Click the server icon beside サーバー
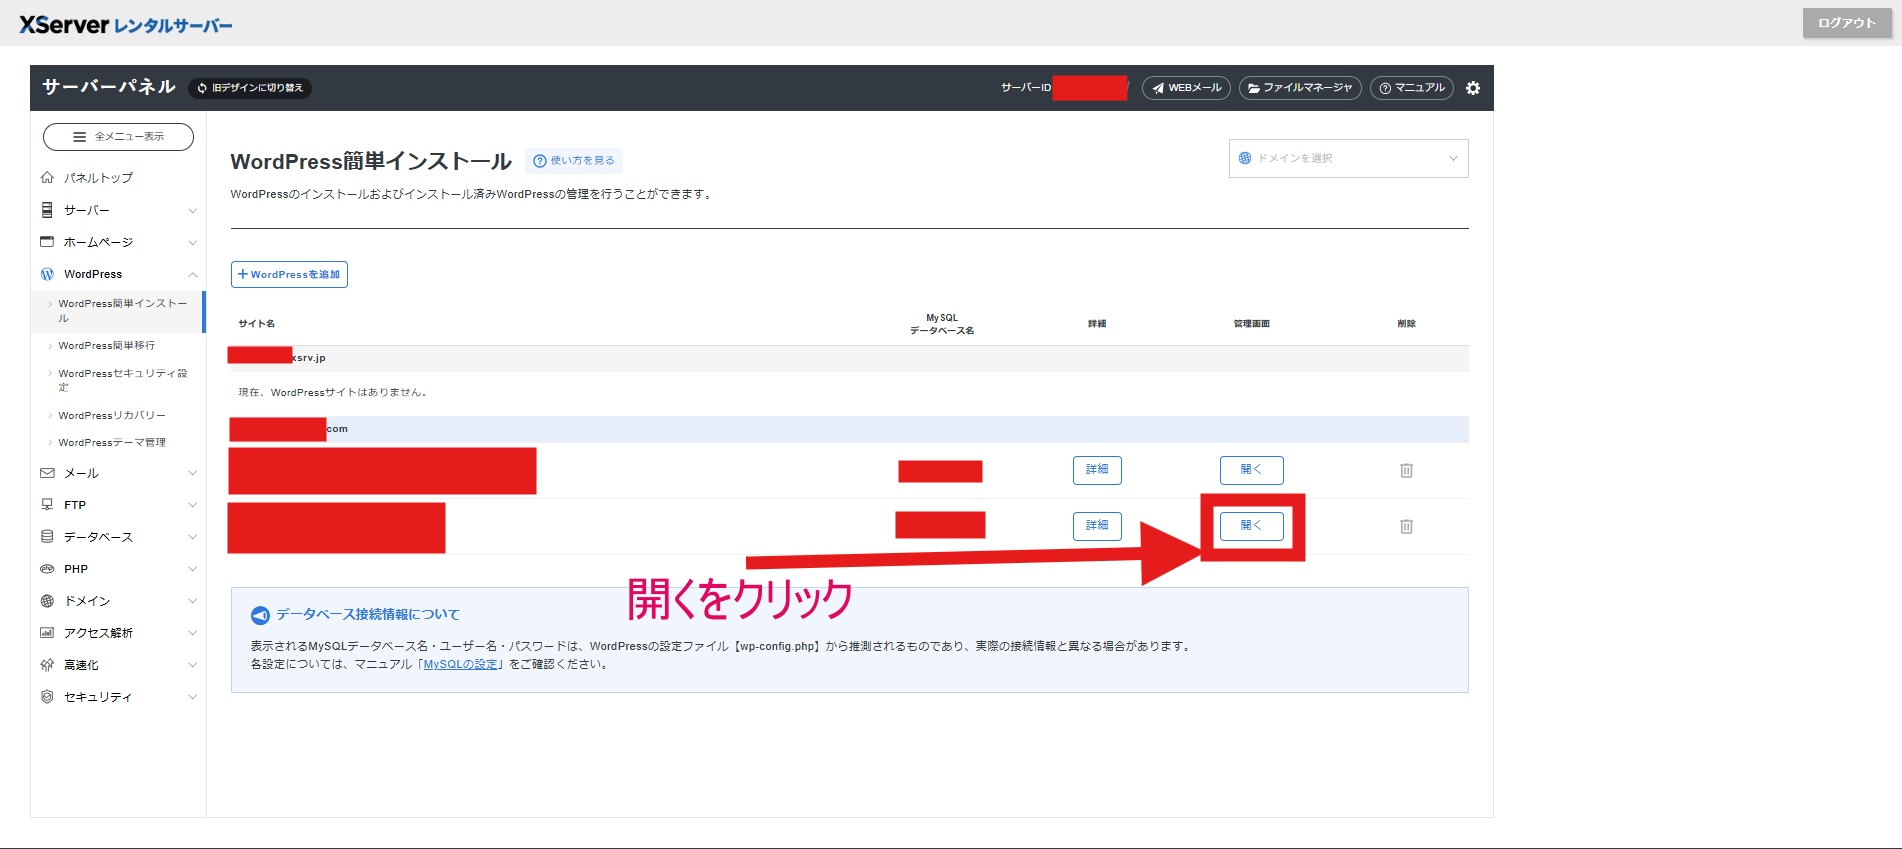1902x849 pixels. (x=47, y=210)
